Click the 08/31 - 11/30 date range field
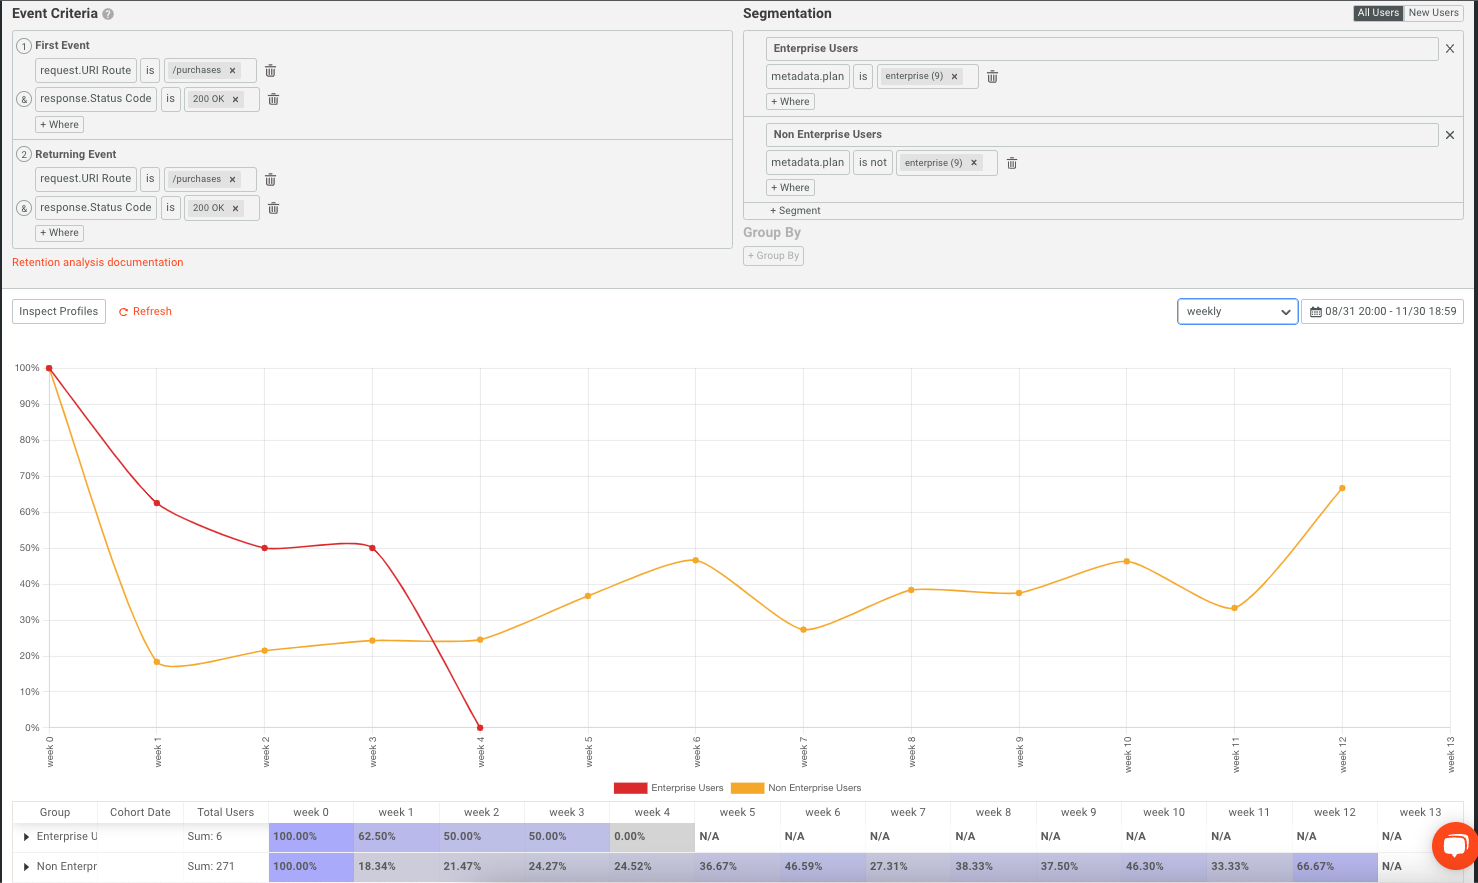Image resolution: width=1478 pixels, height=883 pixels. [1390, 311]
